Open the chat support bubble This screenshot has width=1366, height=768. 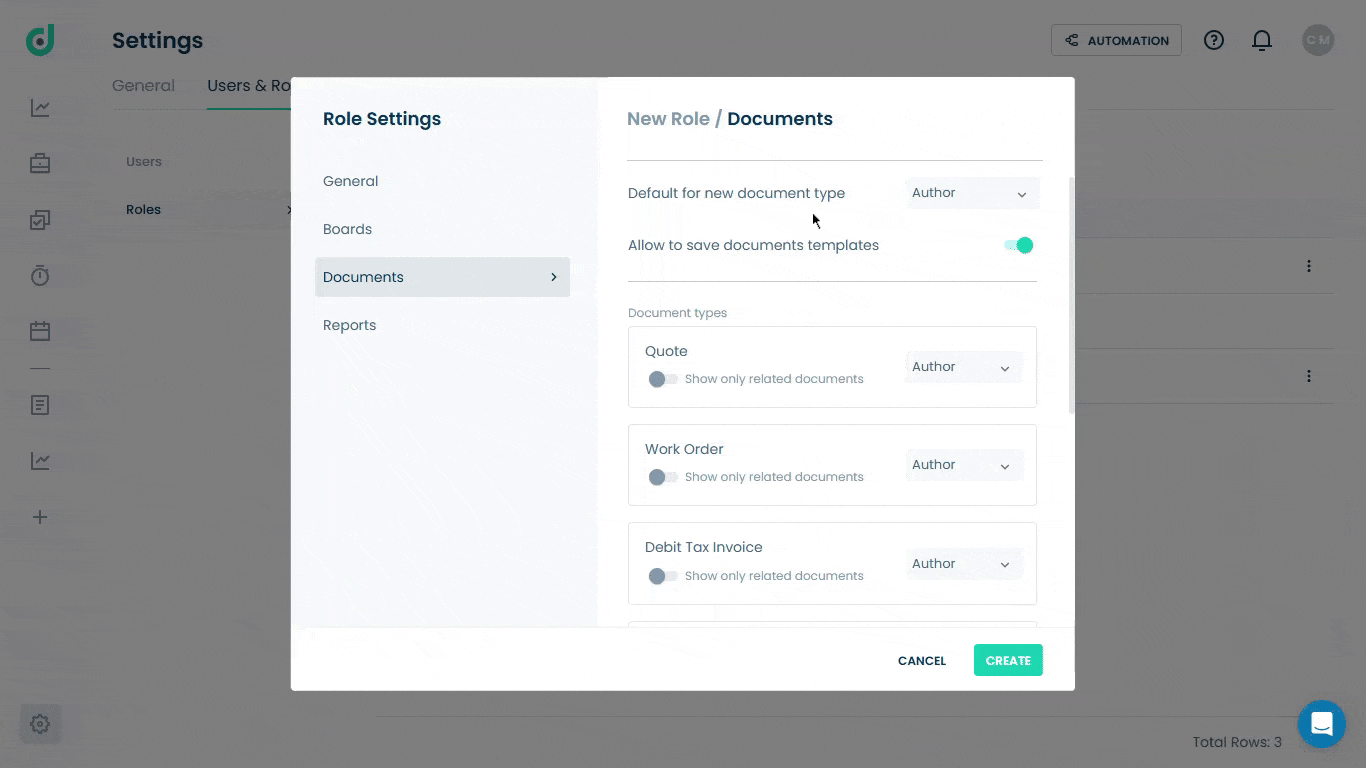tap(1322, 724)
